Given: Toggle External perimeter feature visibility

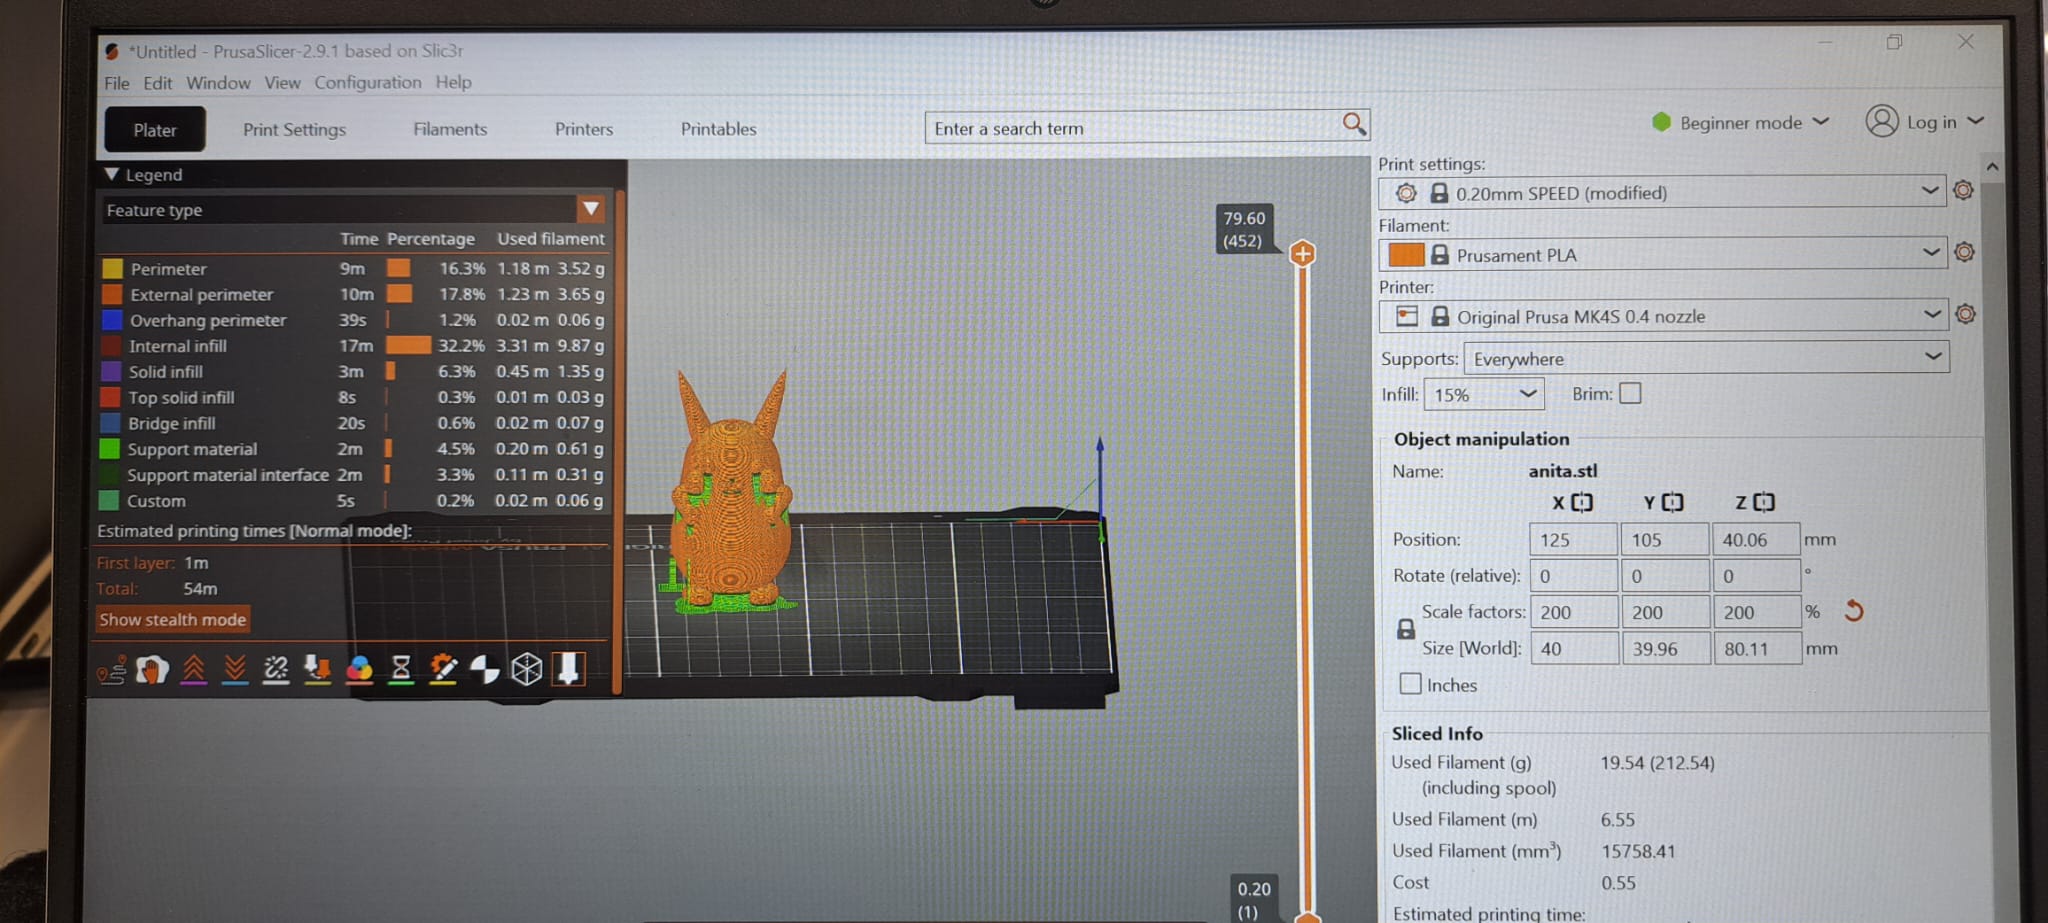Looking at the screenshot, I should pyautogui.click(x=112, y=294).
